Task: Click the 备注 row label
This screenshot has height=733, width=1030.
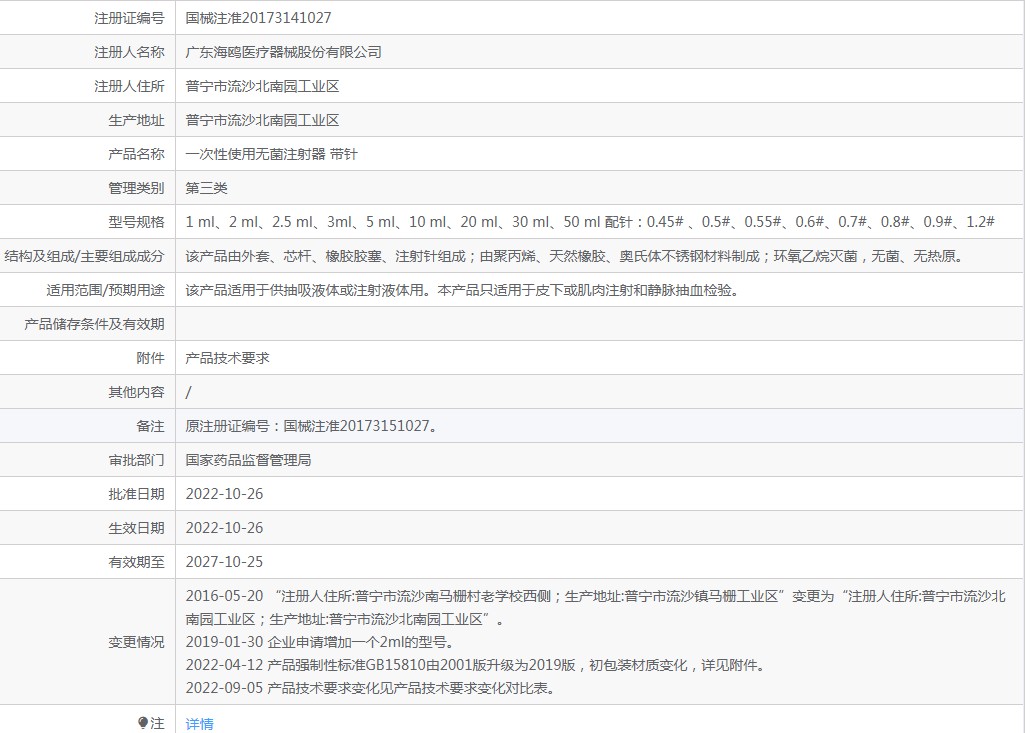Action: point(150,426)
